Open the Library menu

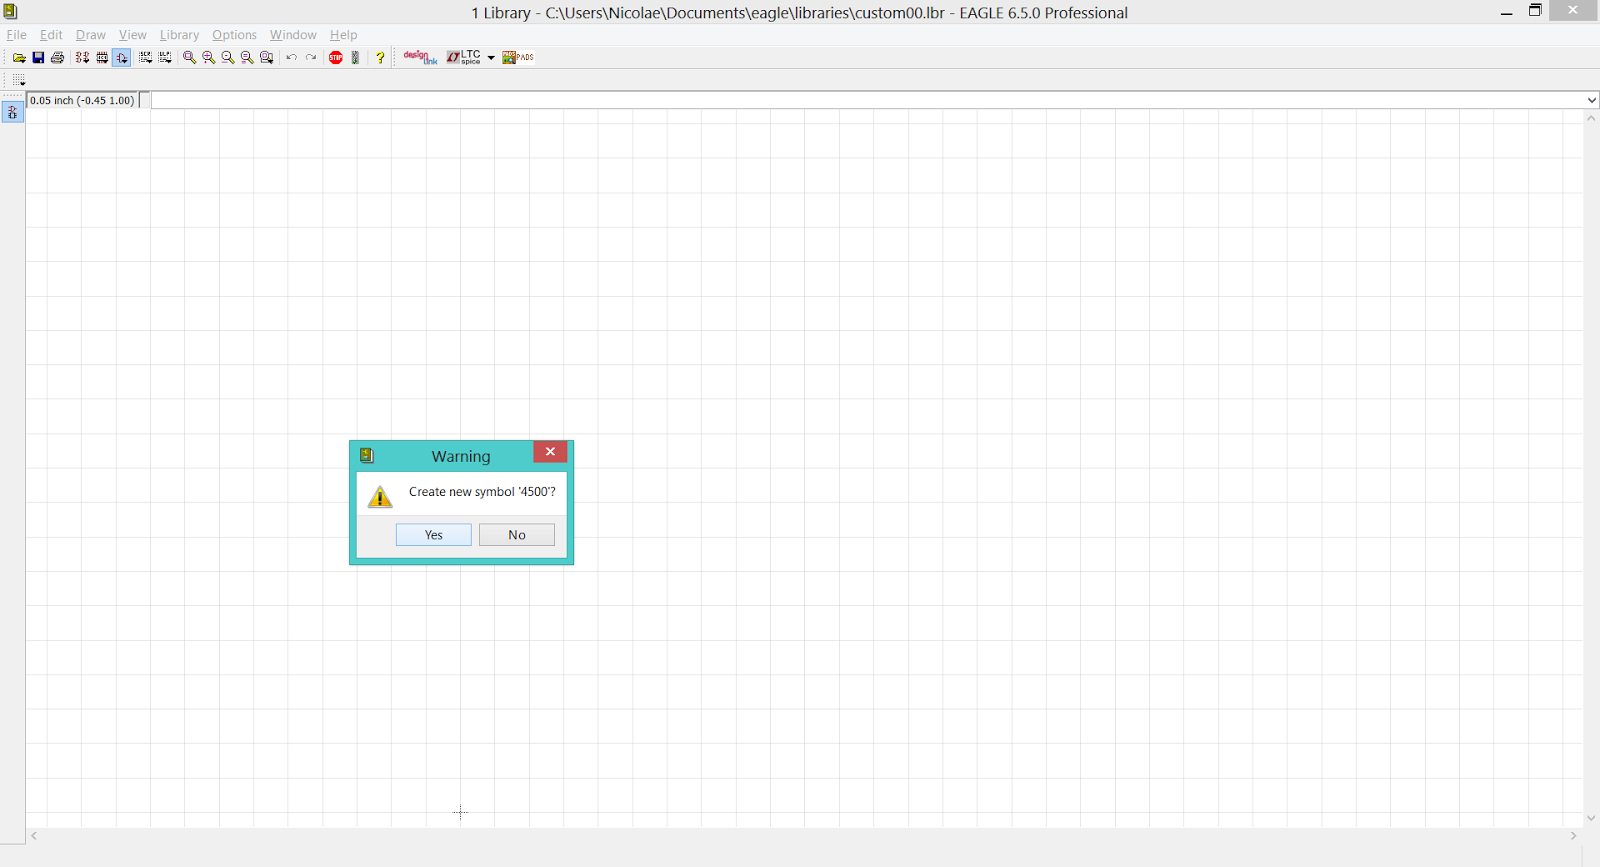pos(180,35)
